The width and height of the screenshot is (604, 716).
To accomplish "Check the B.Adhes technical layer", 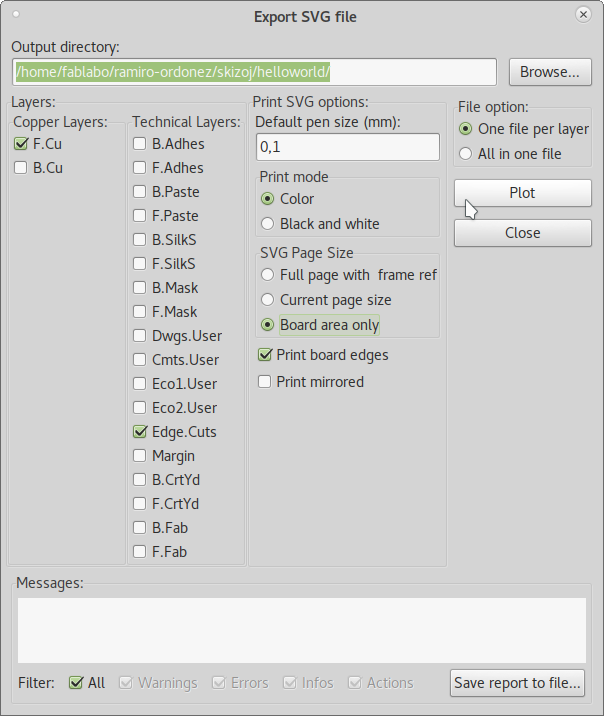I will pyautogui.click(x=139, y=143).
